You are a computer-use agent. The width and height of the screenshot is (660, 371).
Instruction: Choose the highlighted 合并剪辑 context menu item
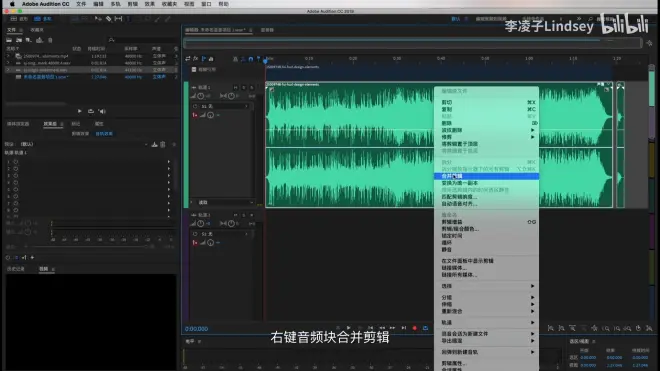[x=486, y=176]
